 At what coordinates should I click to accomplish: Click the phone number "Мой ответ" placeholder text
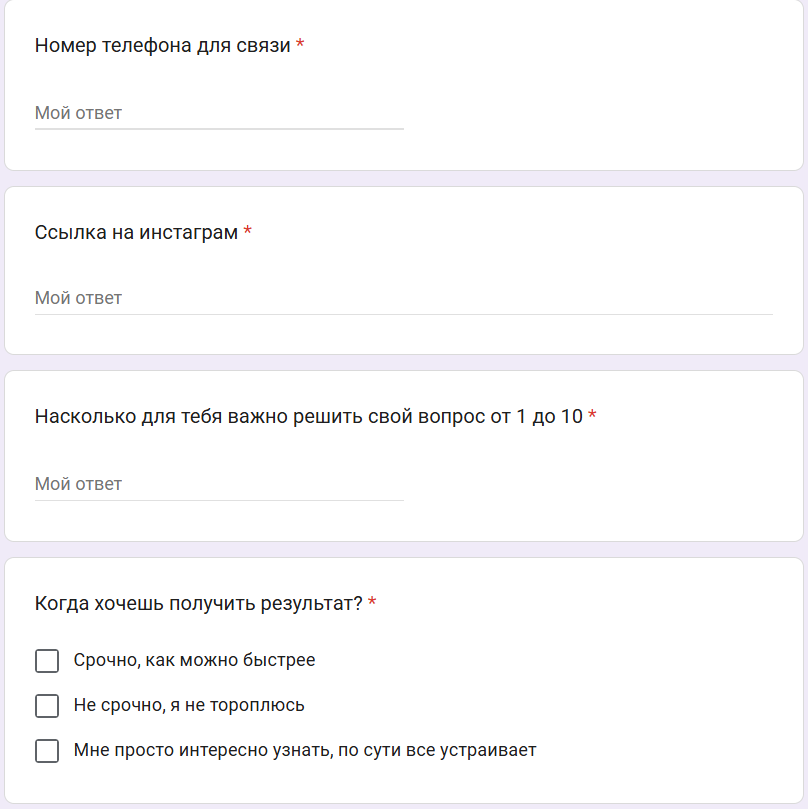78,113
